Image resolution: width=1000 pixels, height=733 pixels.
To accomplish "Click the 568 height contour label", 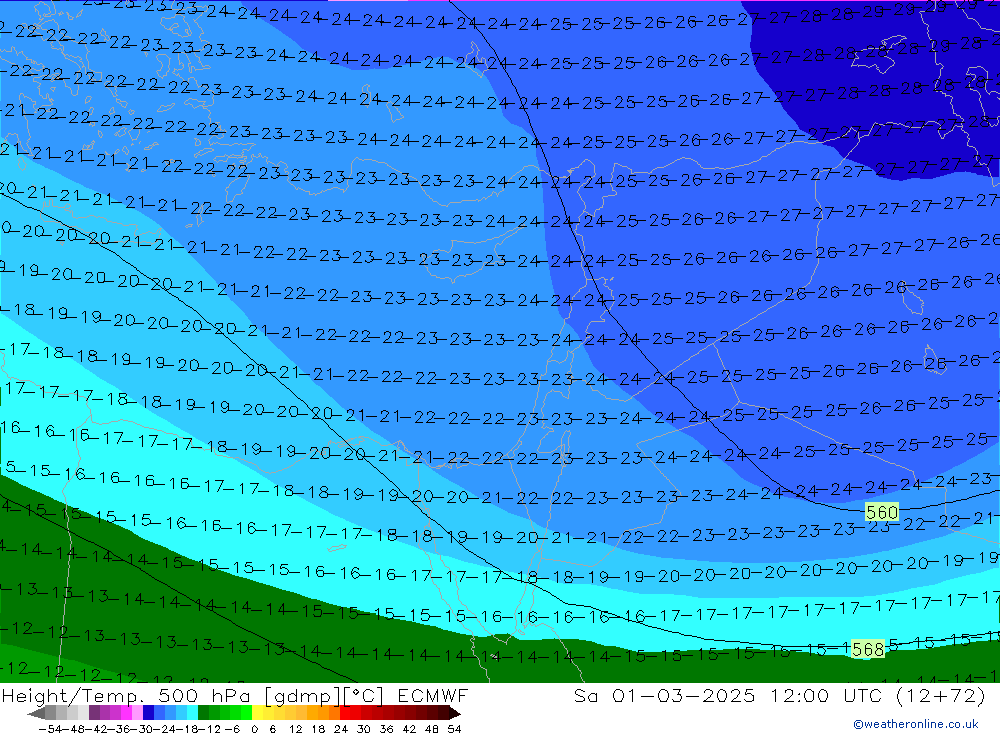I will [x=868, y=649].
